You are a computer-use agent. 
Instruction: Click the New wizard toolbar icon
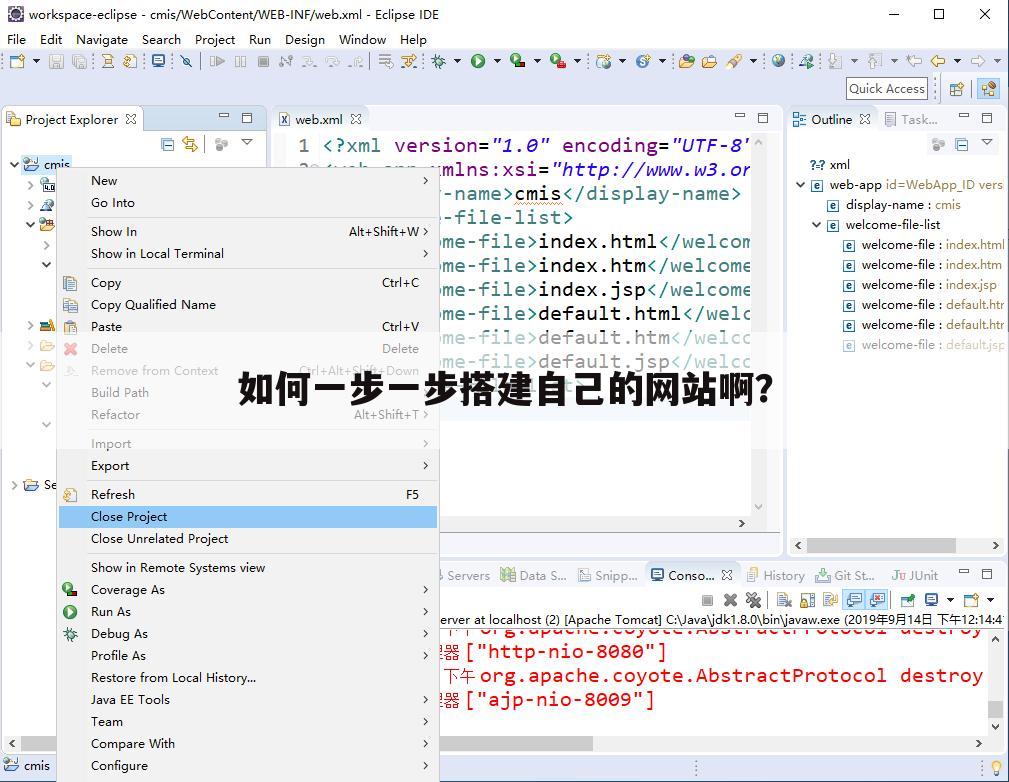[x=17, y=61]
